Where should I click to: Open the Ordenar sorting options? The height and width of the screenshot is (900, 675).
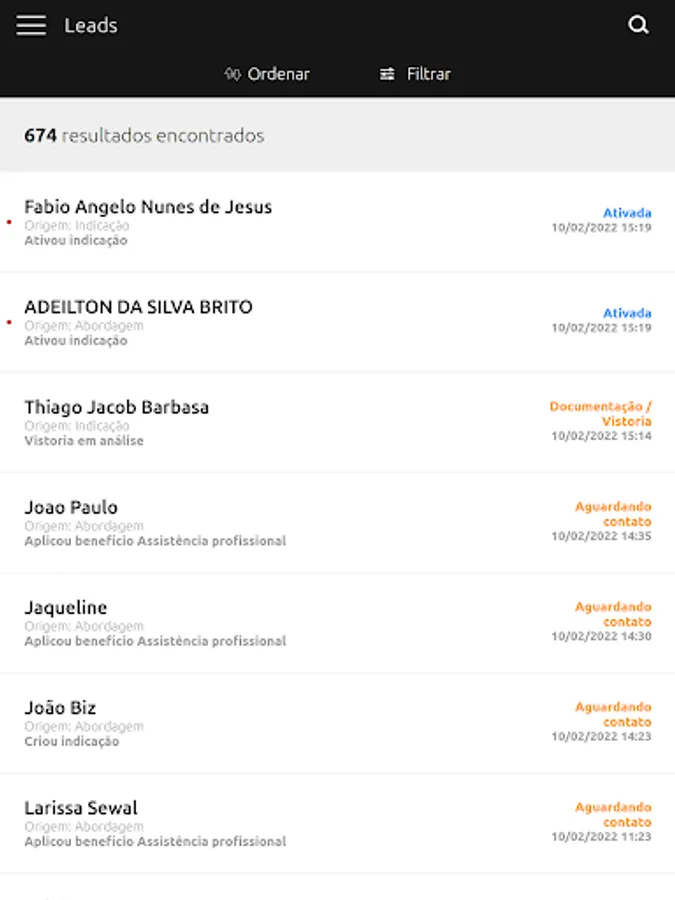[x=267, y=74]
